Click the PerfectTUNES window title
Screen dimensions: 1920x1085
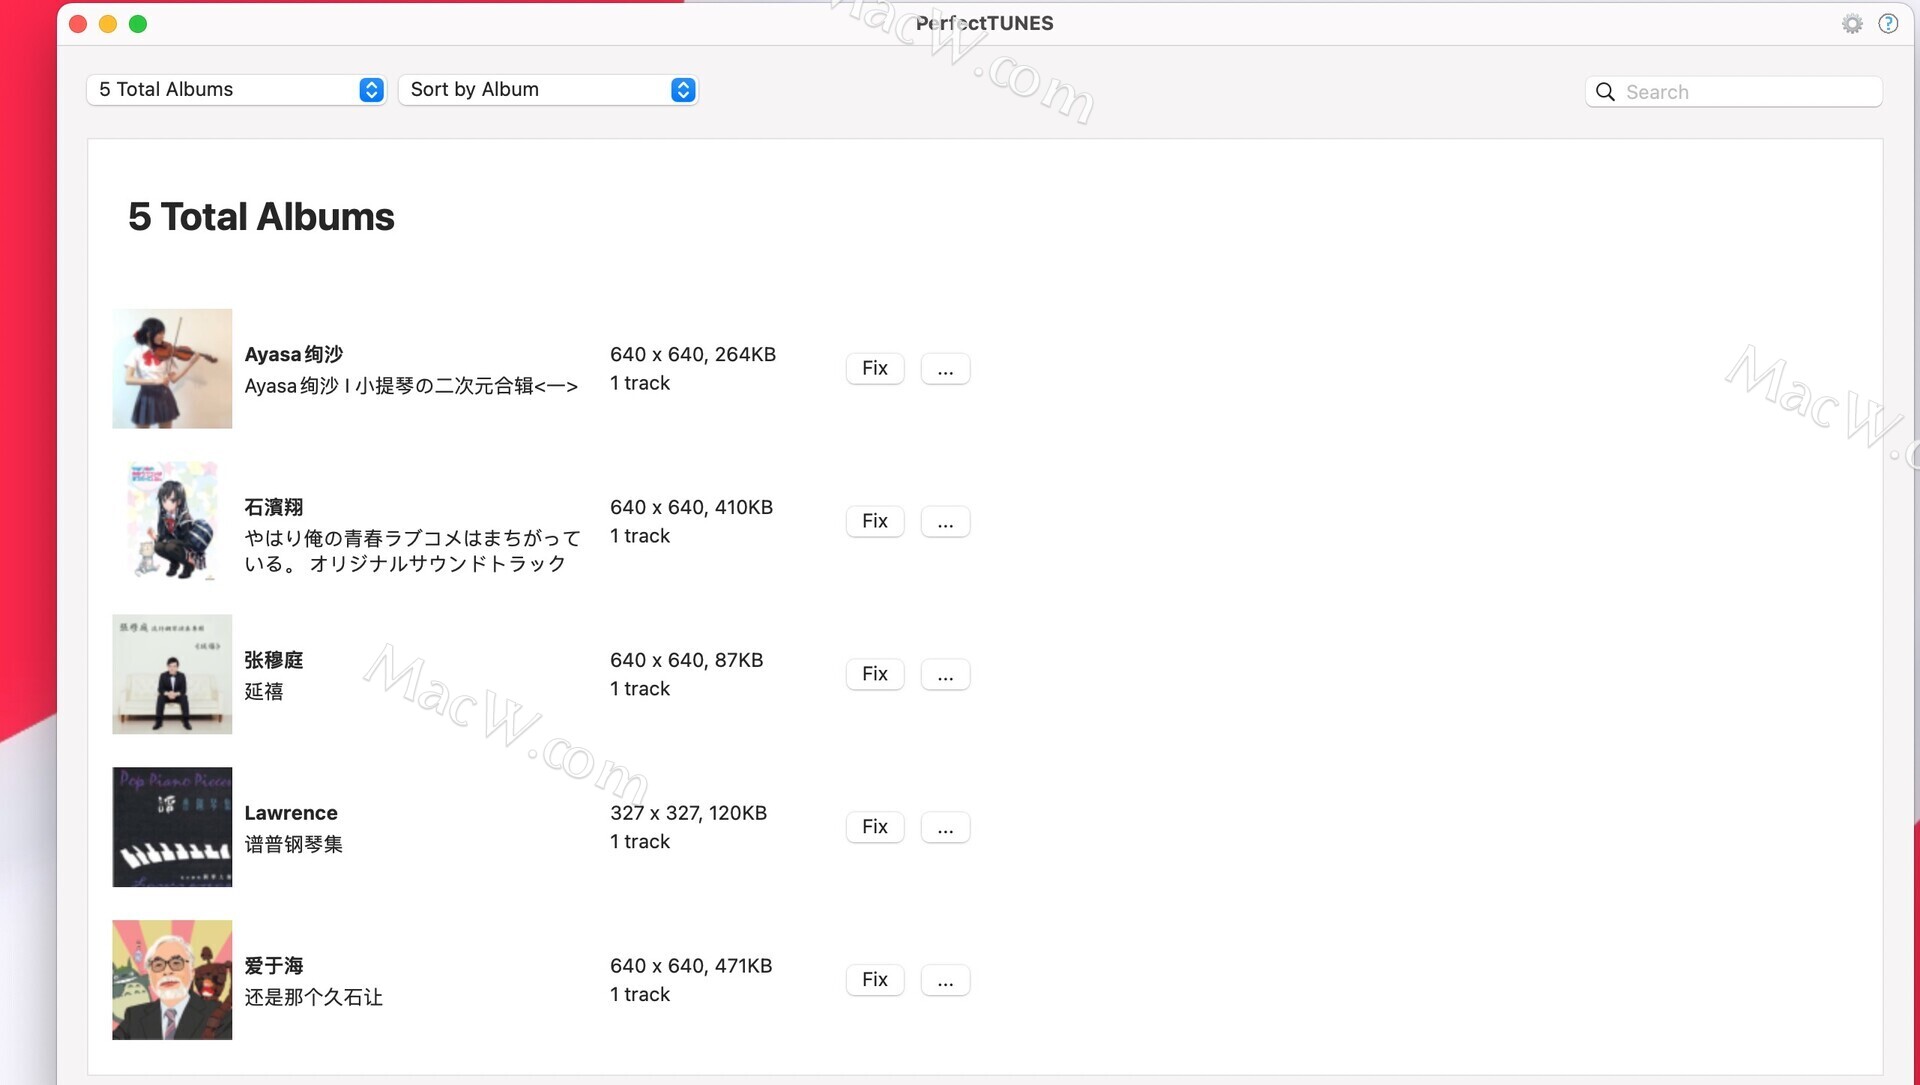click(x=985, y=23)
